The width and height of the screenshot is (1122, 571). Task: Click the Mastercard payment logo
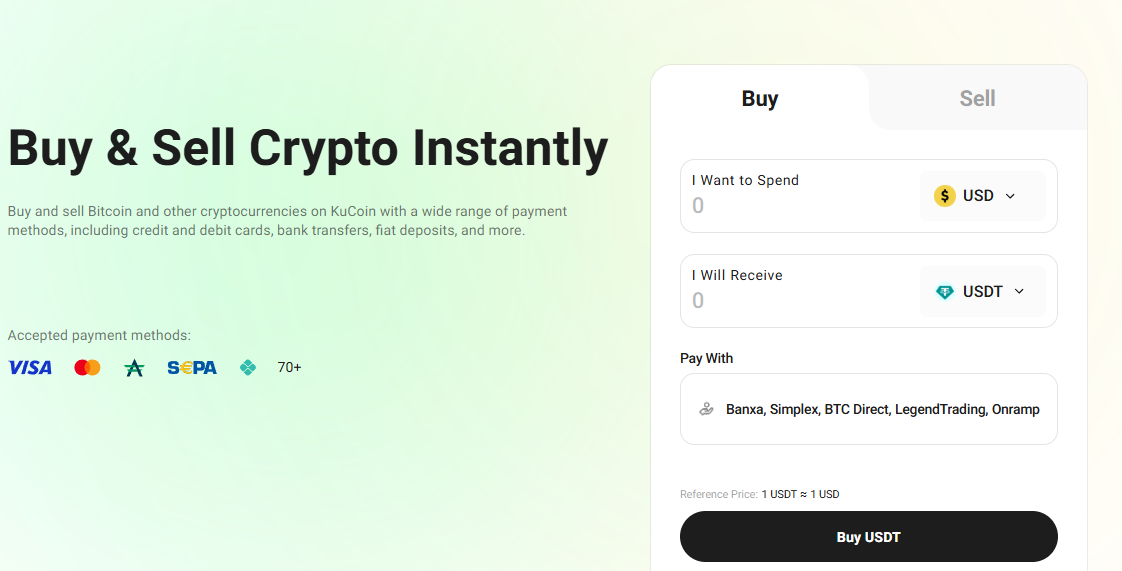(87, 368)
